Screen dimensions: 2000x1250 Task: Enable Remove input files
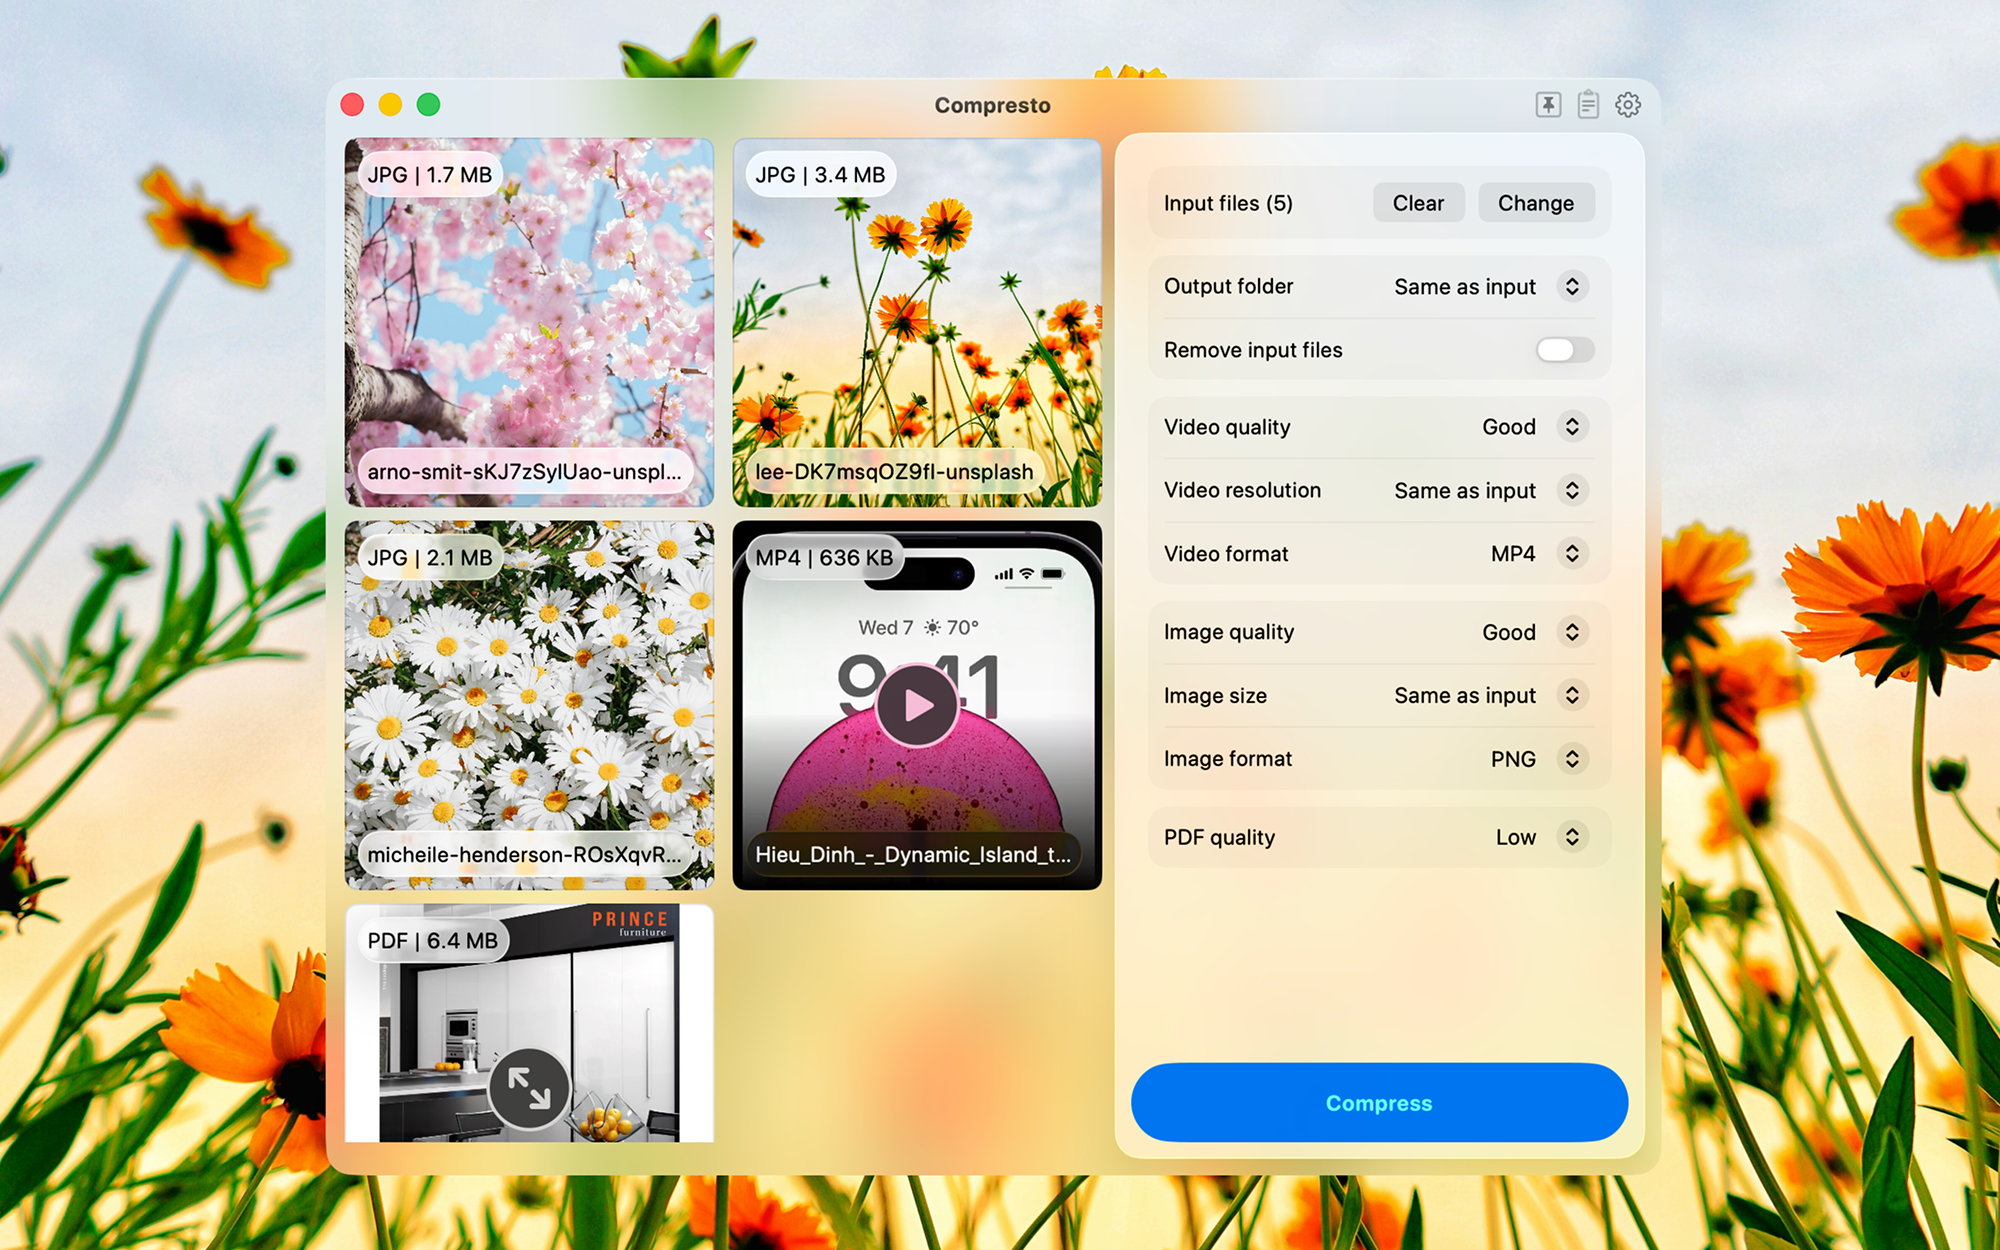click(1561, 350)
